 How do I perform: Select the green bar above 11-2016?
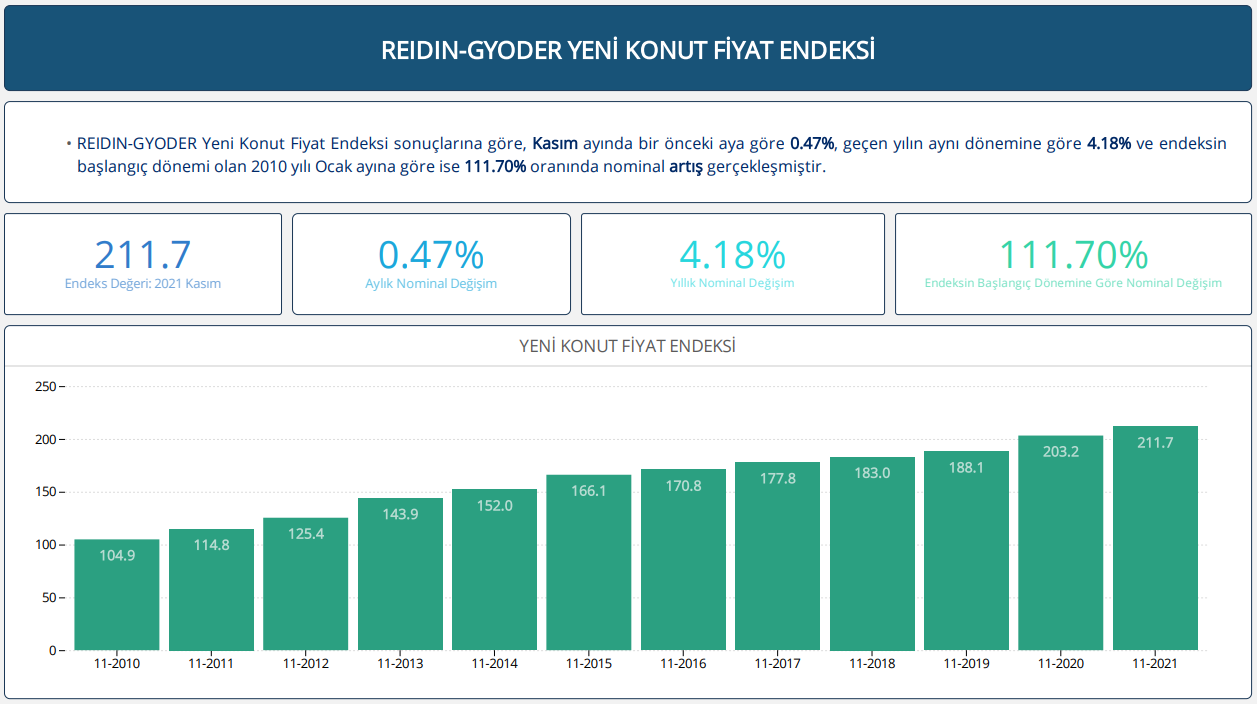tap(683, 560)
